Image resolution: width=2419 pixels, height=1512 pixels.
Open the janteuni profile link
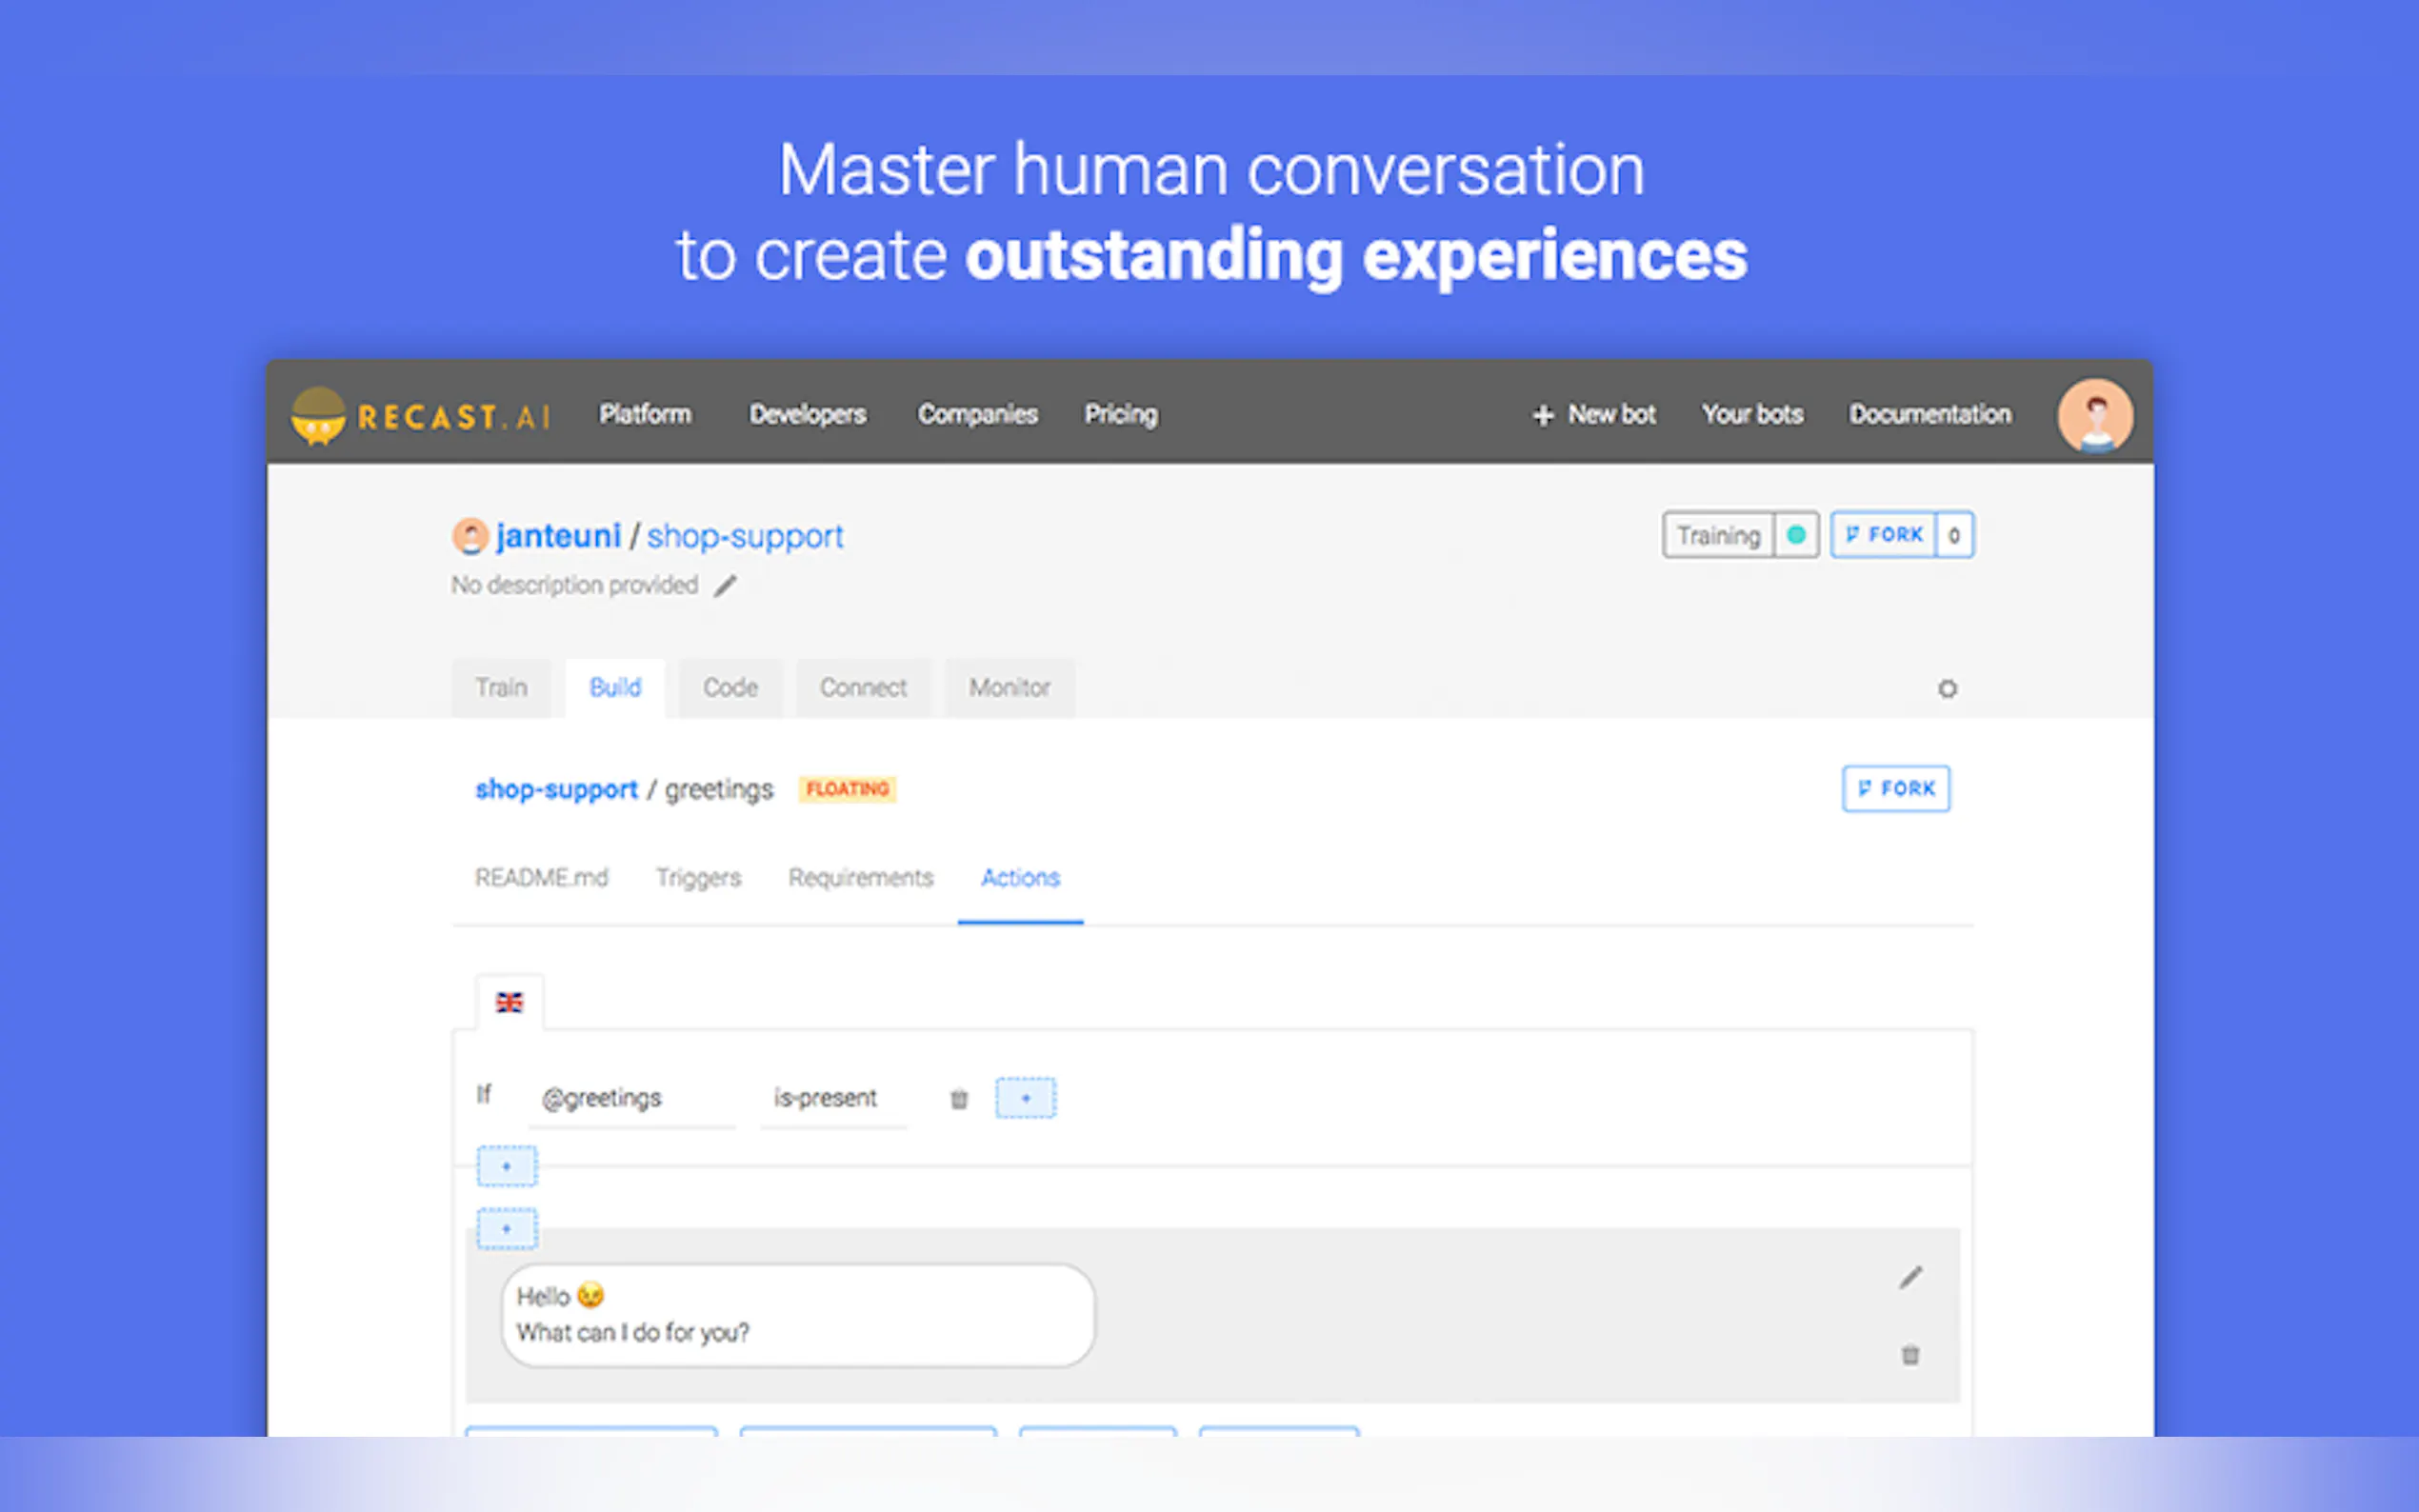(x=558, y=536)
